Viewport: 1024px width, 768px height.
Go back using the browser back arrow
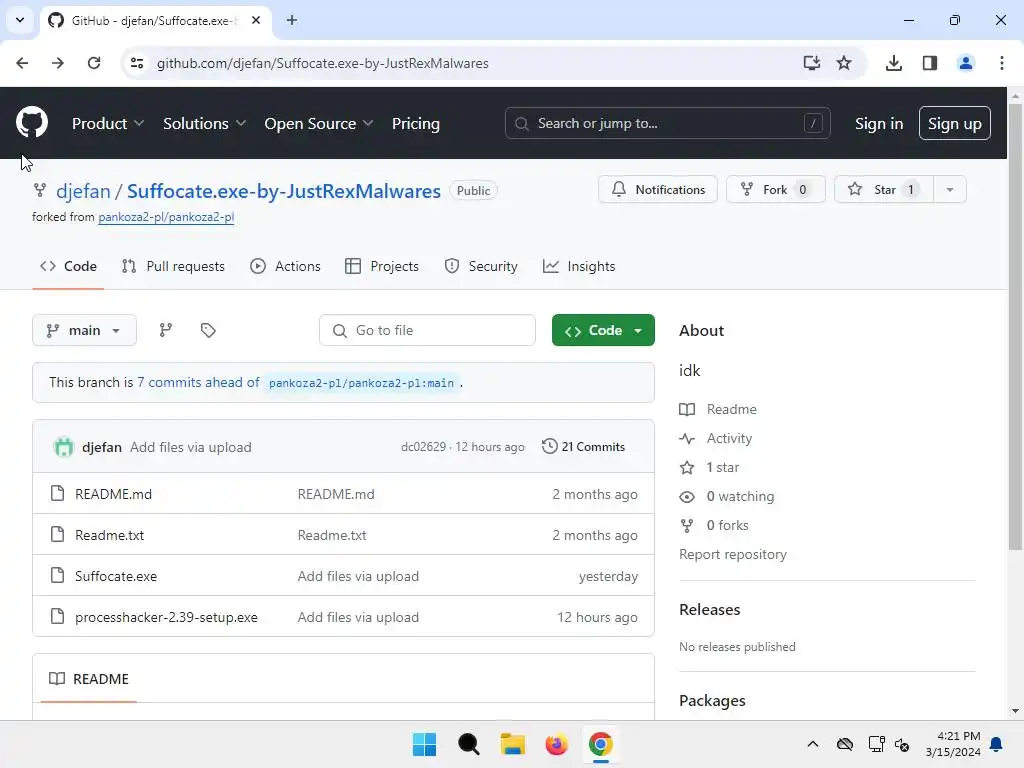click(22, 63)
